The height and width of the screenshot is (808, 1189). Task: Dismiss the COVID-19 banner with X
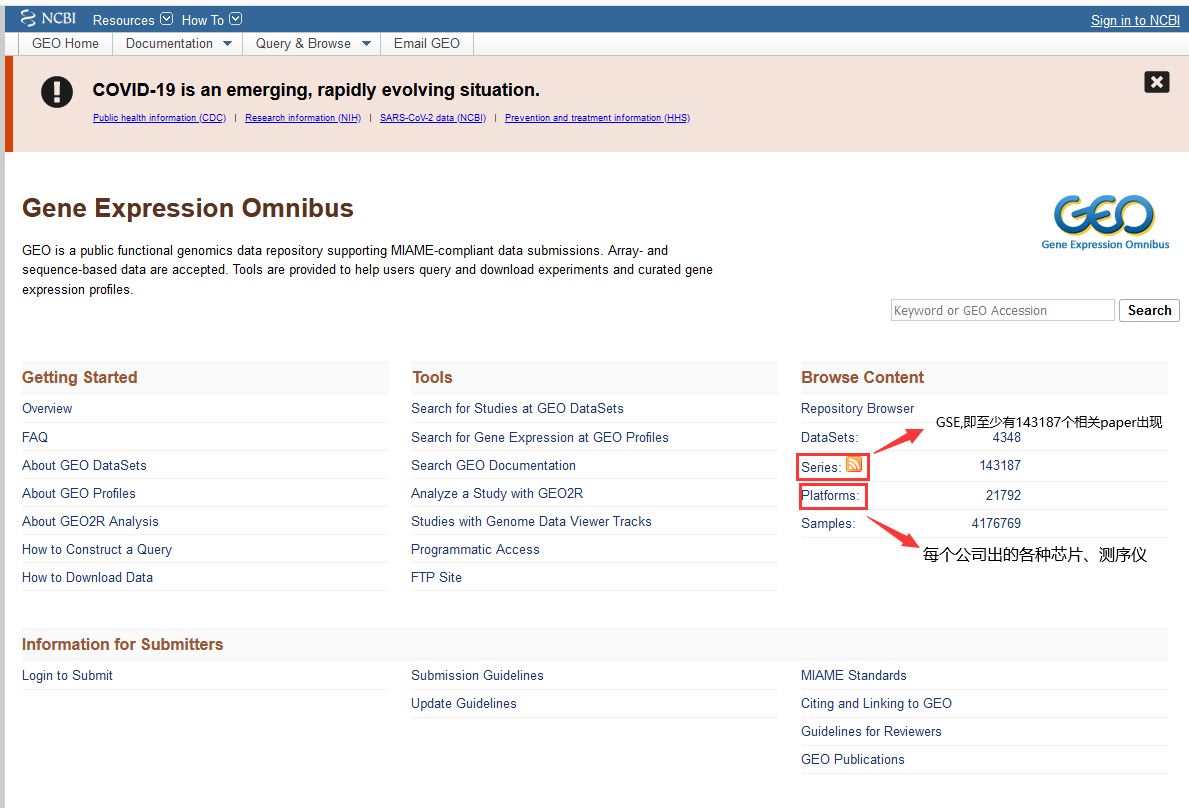[1156, 82]
